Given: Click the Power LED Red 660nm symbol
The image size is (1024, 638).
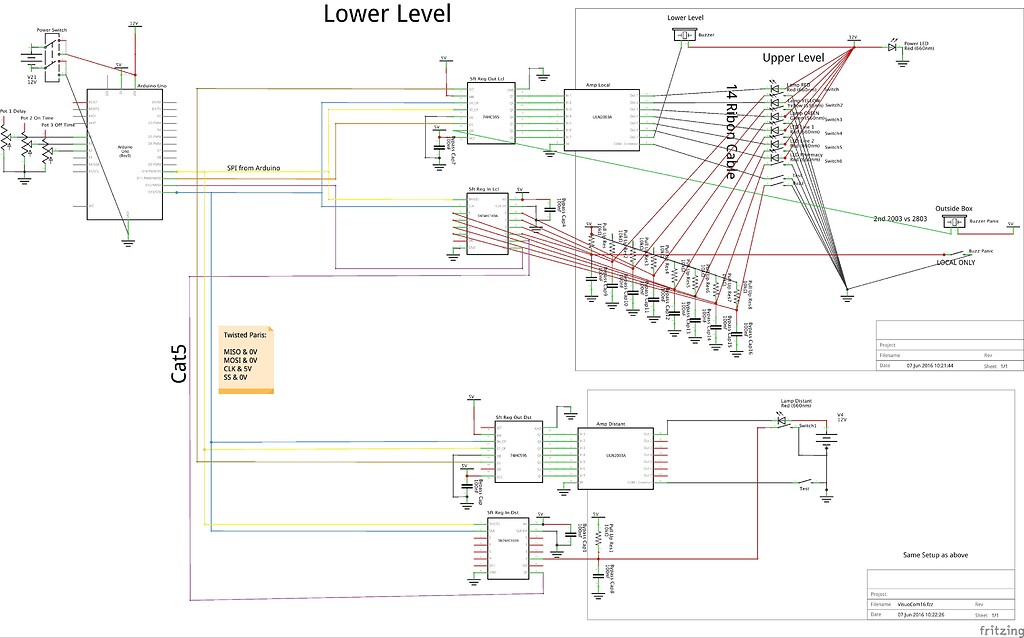Looking at the screenshot, I should (x=890, y=47).
